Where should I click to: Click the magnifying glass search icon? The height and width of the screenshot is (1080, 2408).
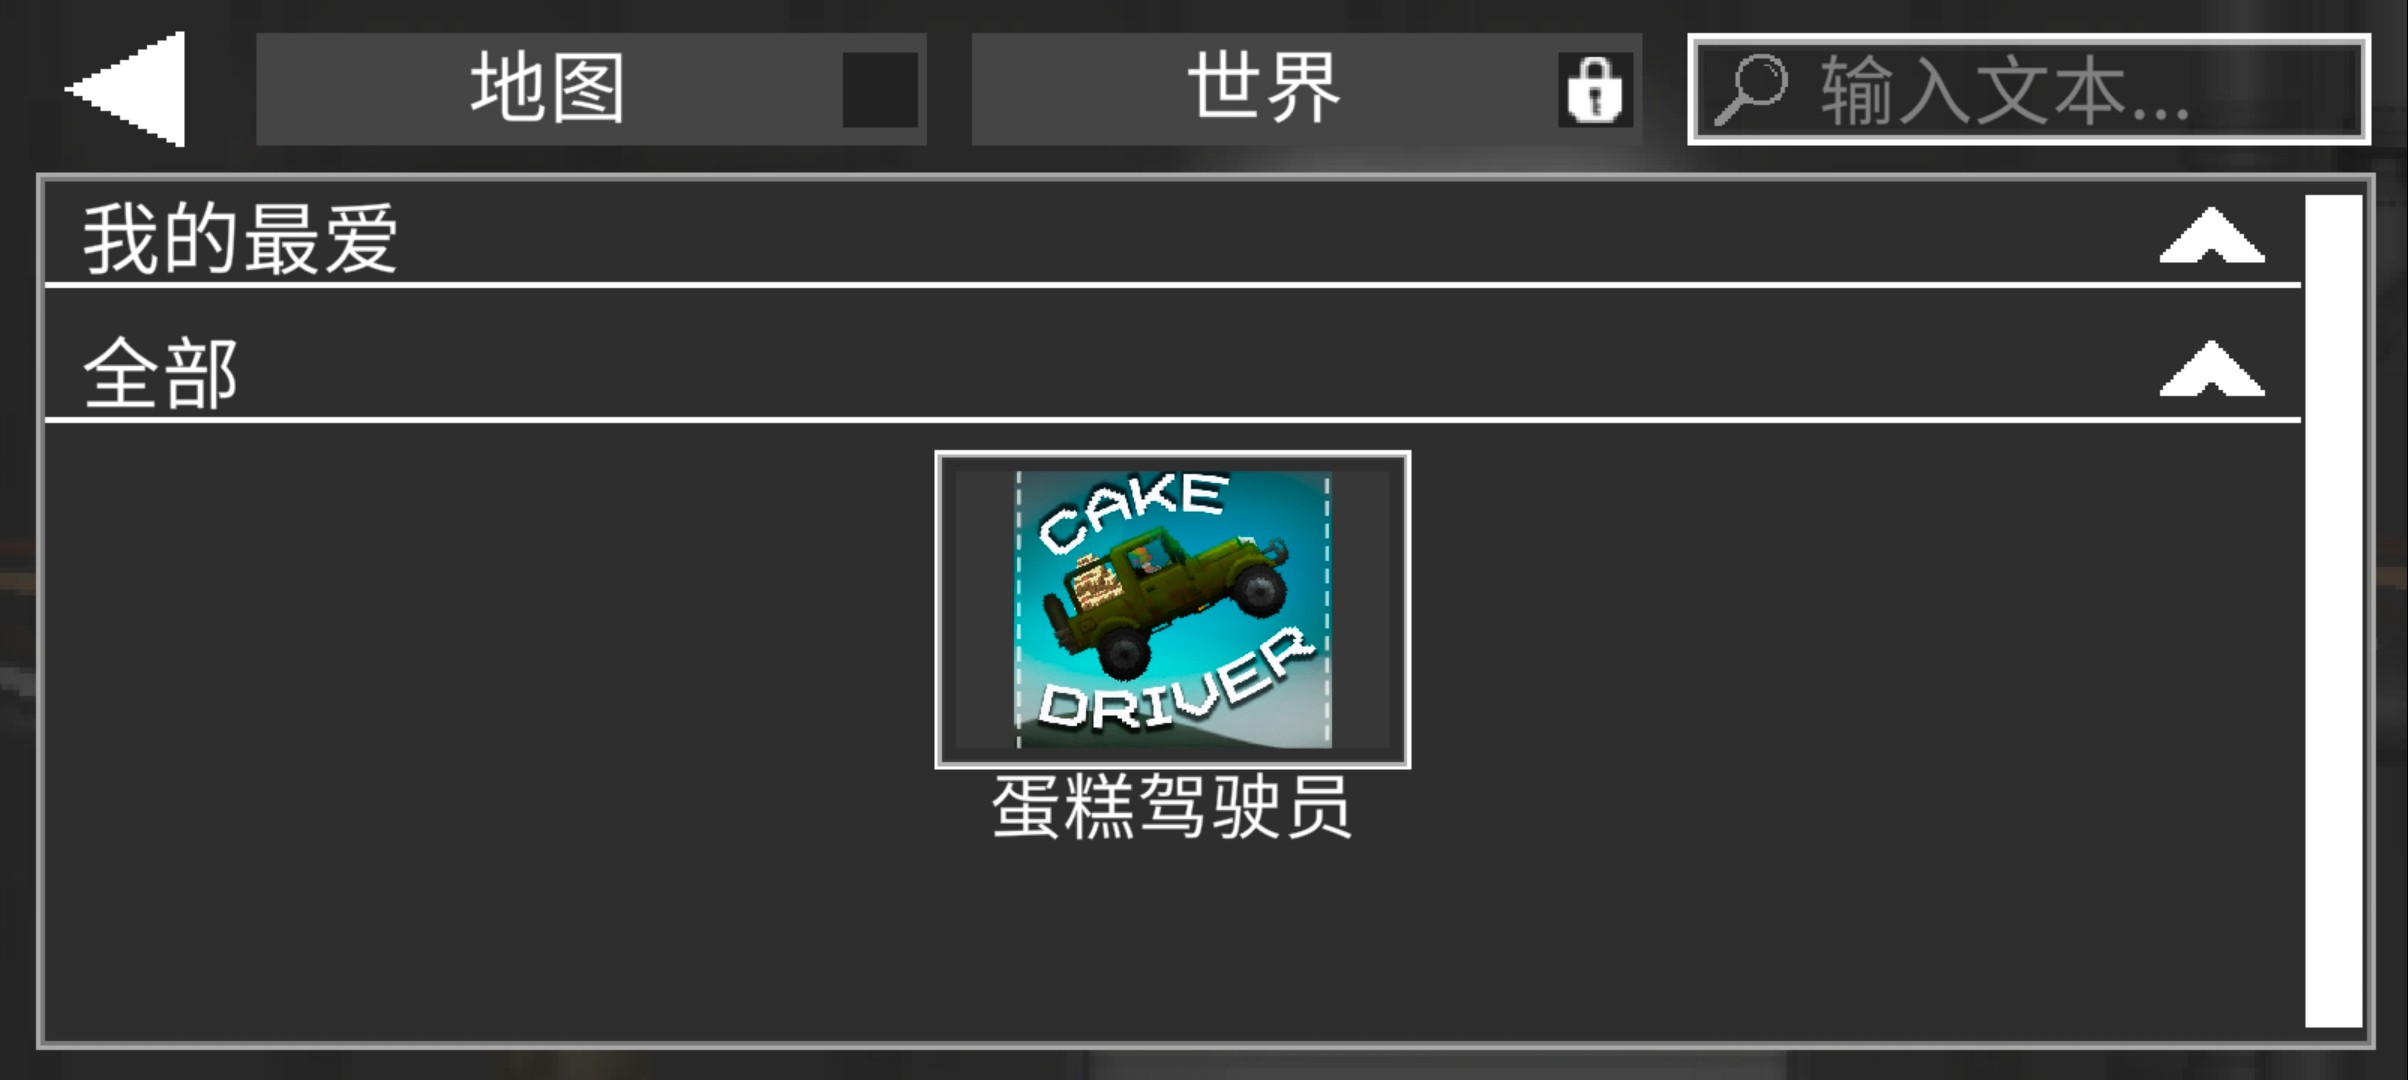[x=1751, y=90]
